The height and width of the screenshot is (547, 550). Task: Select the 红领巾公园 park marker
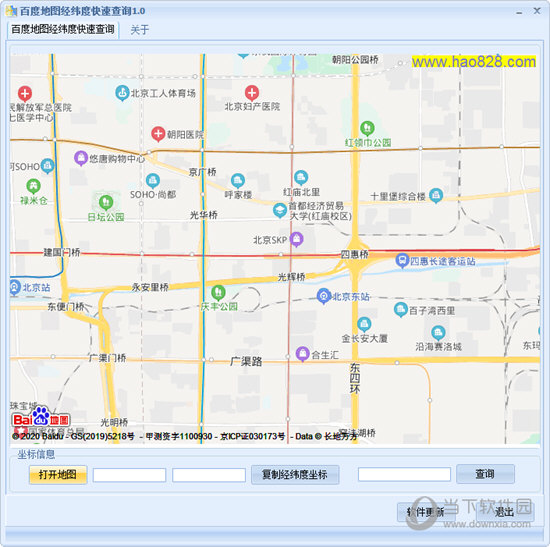click(367, 129)
